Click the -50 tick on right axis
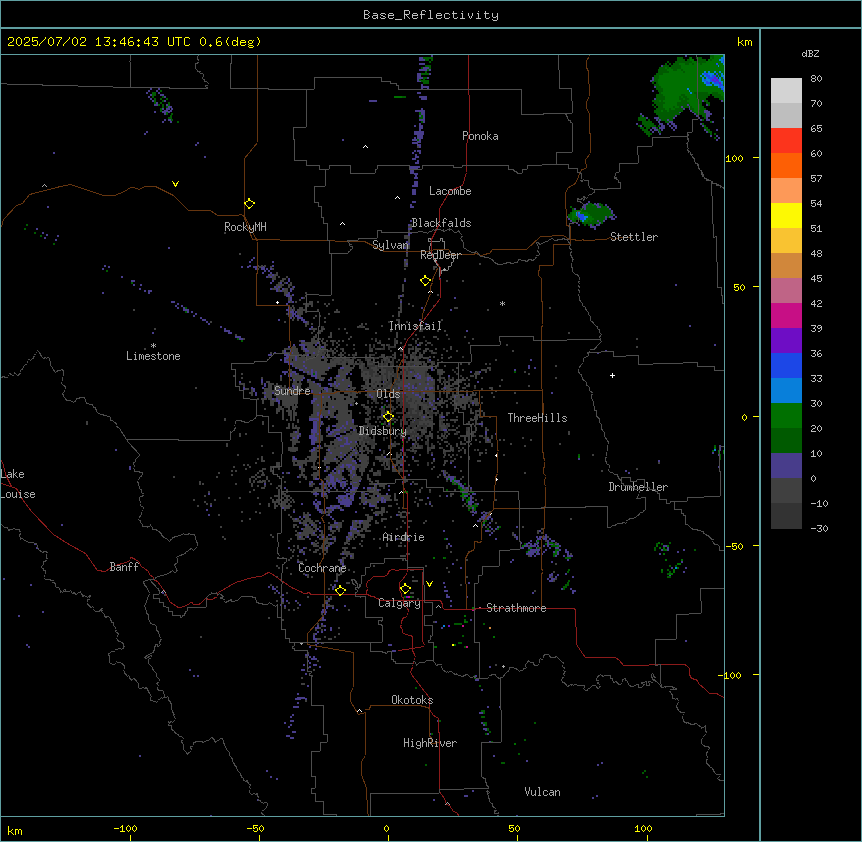Image resolution: width=862 pixels, height=842 pixels. pyautogui.click(x=734, y=546)
